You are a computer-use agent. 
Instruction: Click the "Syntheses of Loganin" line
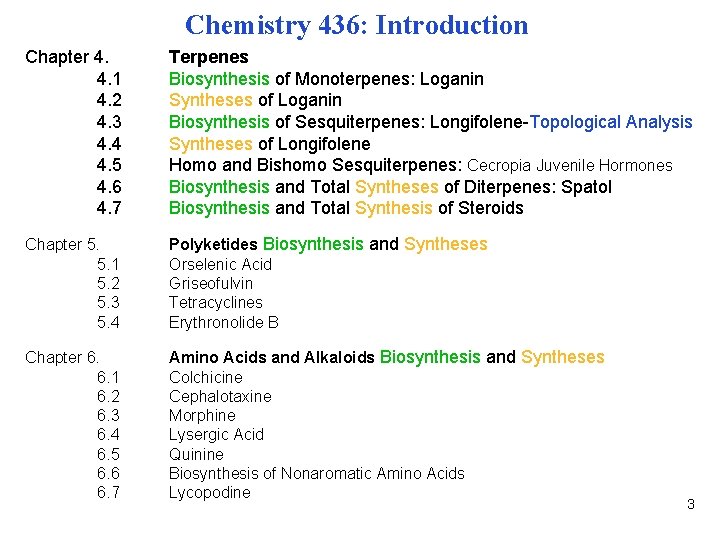(x=255, y=100)
